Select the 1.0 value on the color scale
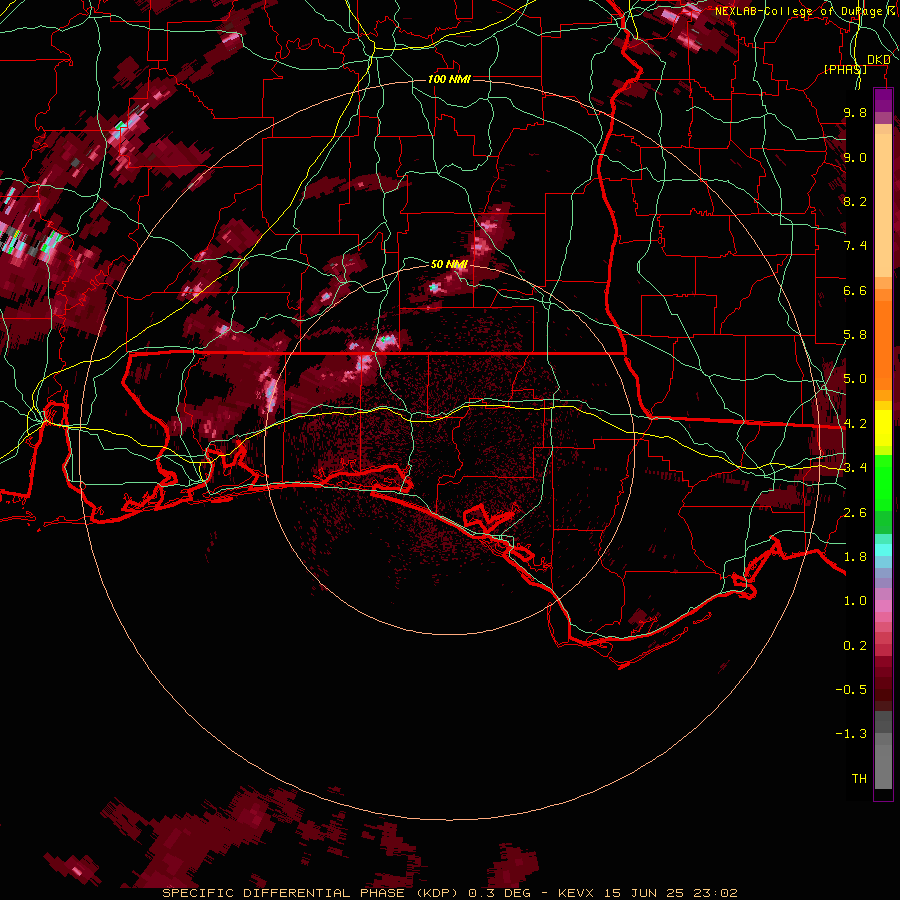The image size is (900, 900). pos(855,601)
